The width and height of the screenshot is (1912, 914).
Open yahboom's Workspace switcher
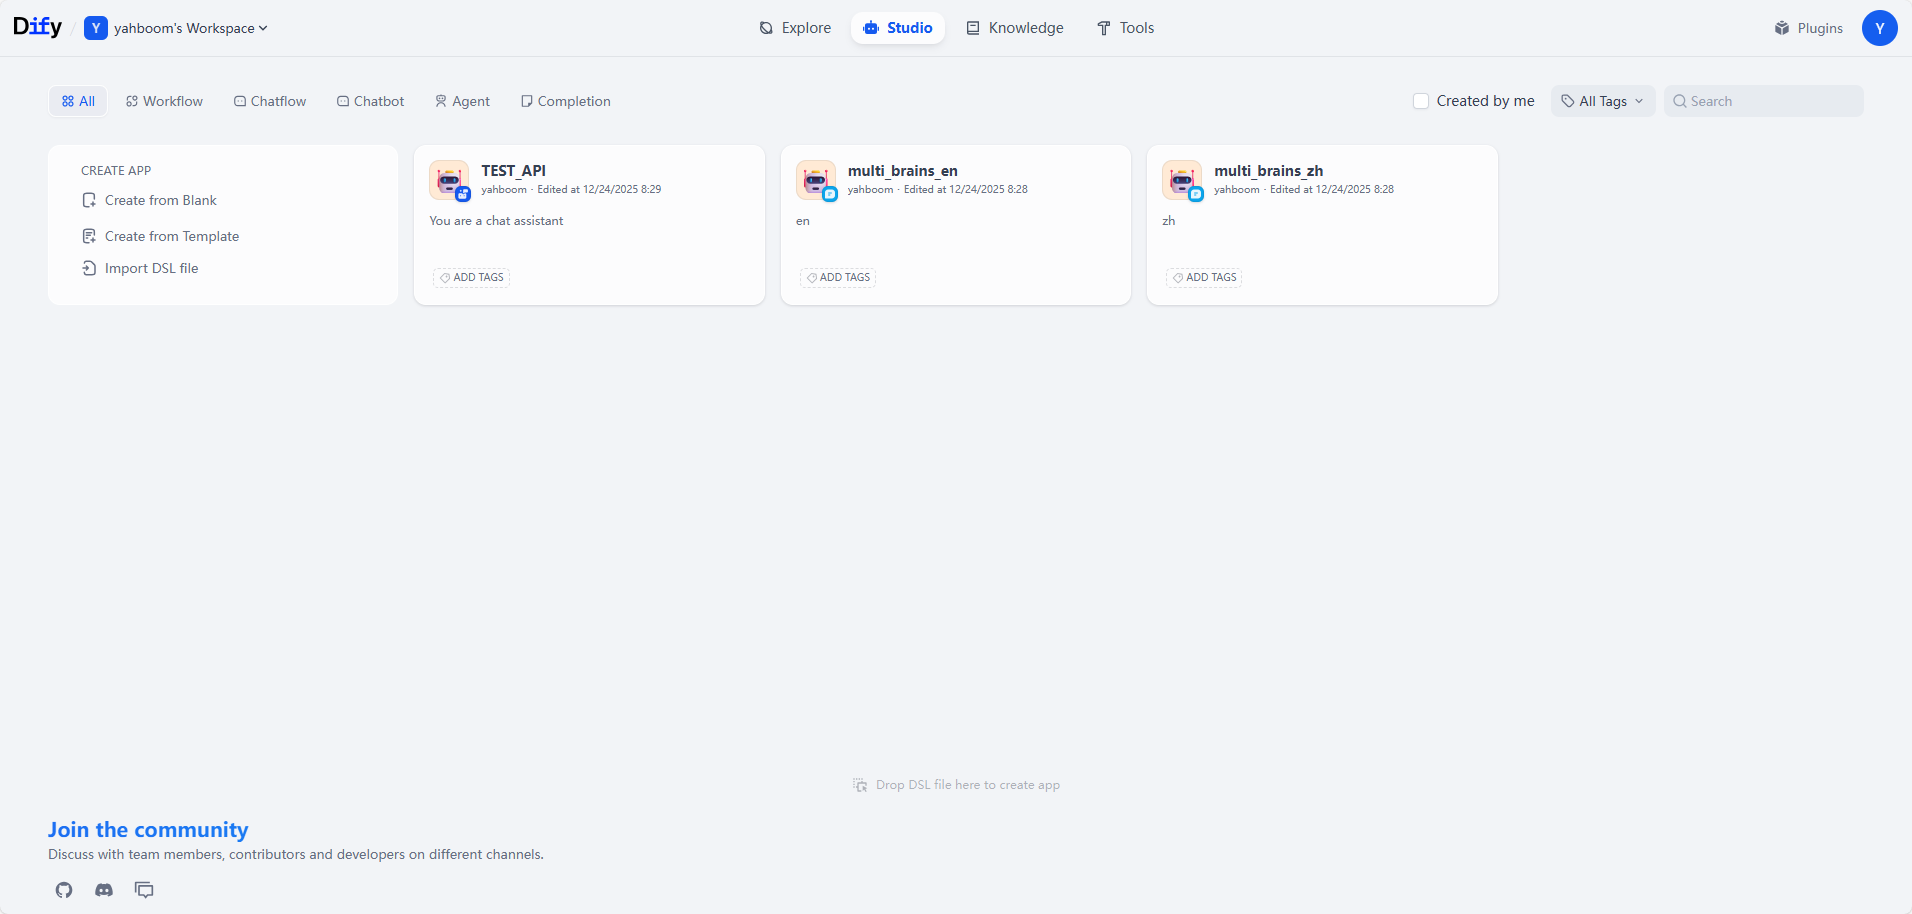176,28
